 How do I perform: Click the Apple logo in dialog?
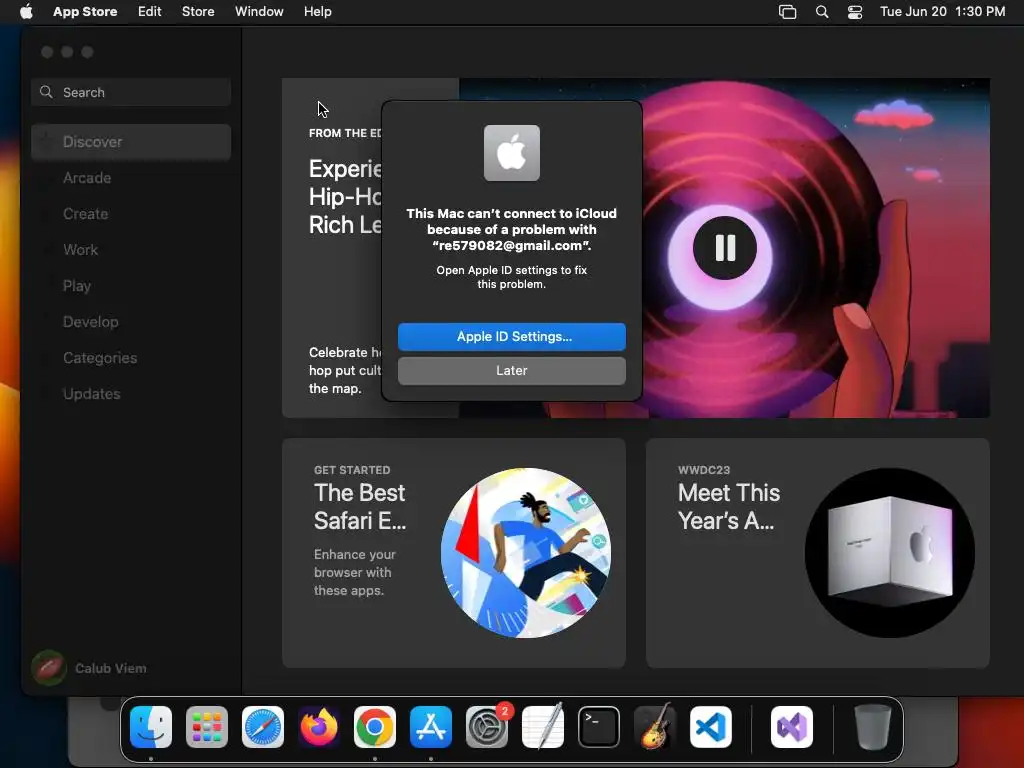click(x=511, y=153)
